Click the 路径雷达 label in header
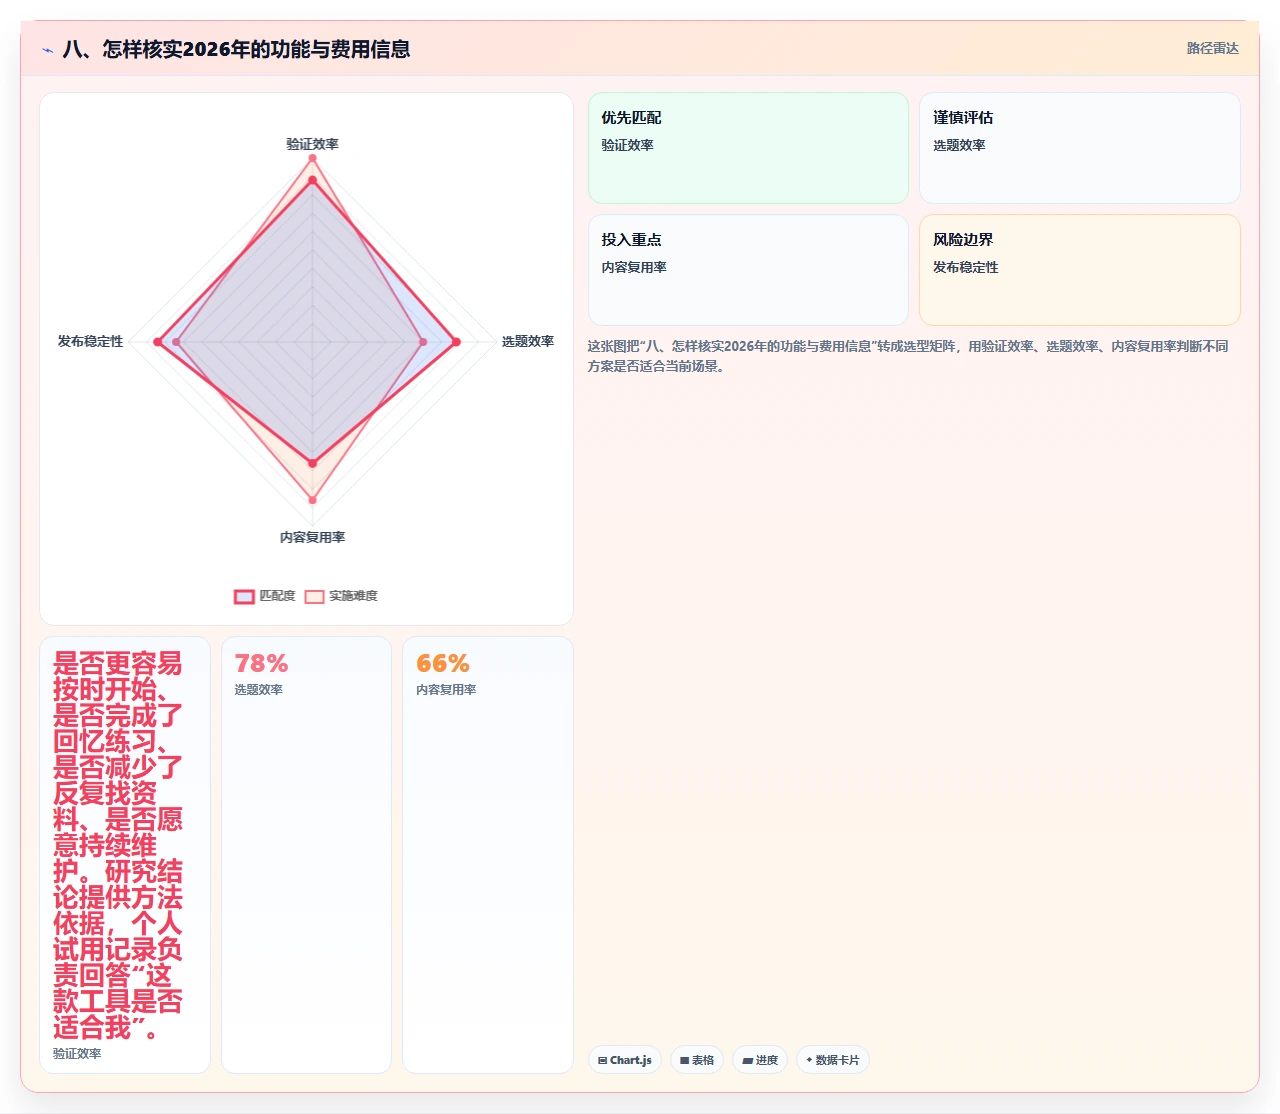Image resolution: width=1280 pixels, height=1114 pixels. click(1212, 48)
